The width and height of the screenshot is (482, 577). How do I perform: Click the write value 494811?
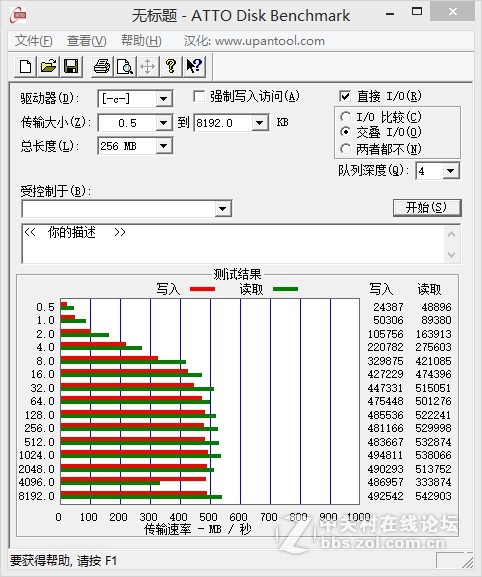(385, 455)
